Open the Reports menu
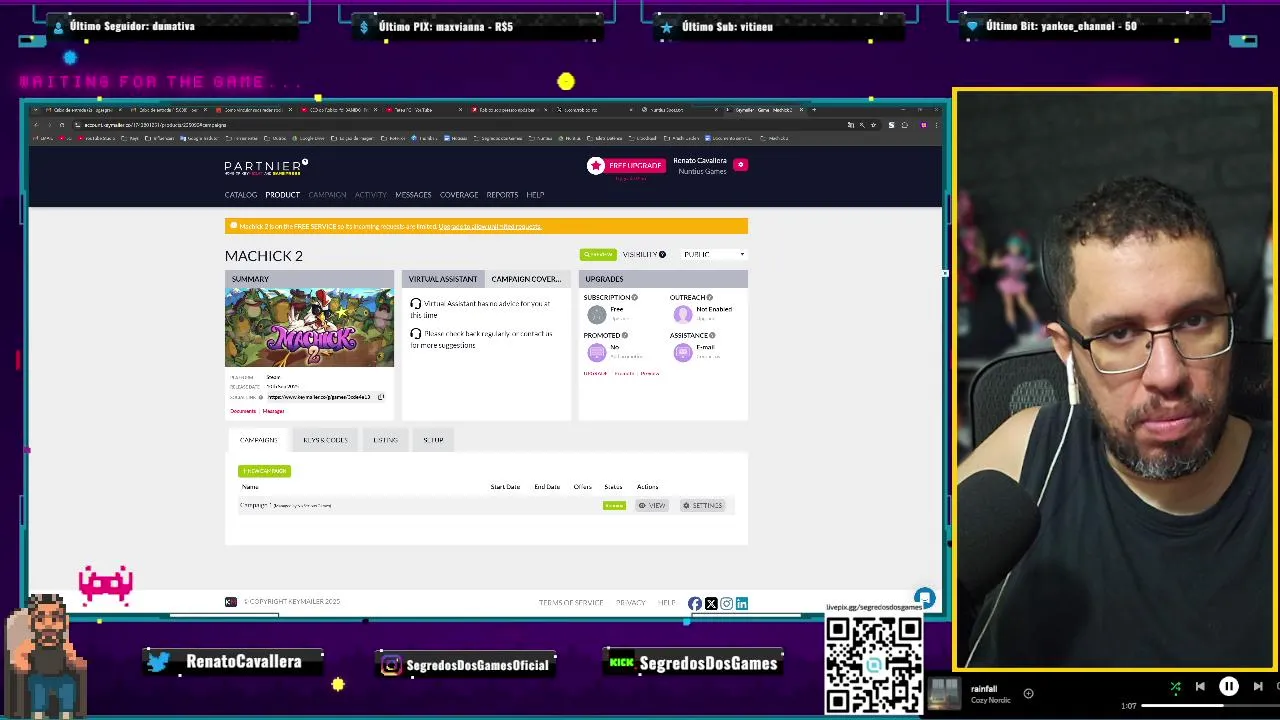Image resolution: width=1280 pixels, height=720 pixels. pyautogui.click(x=502, y=195)
